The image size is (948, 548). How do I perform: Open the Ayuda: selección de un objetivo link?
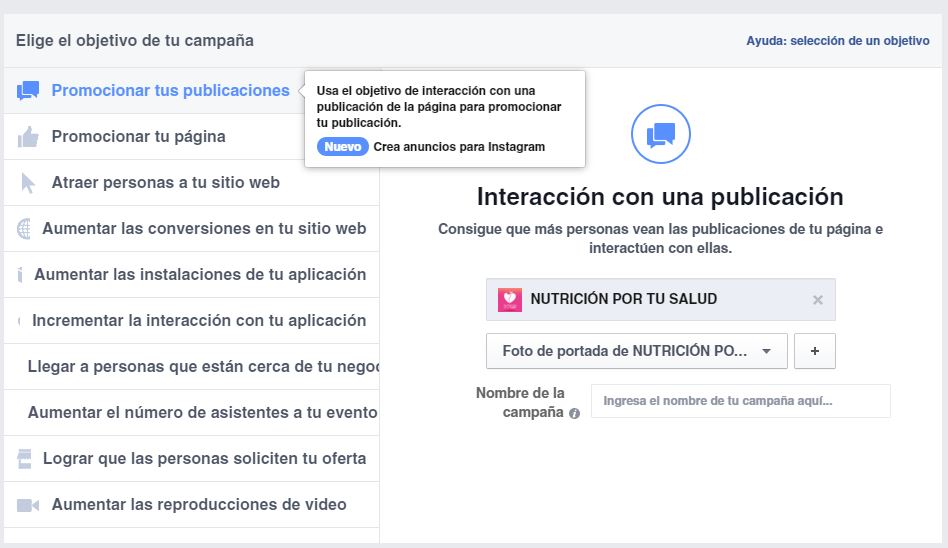click(x=837, y=41)
